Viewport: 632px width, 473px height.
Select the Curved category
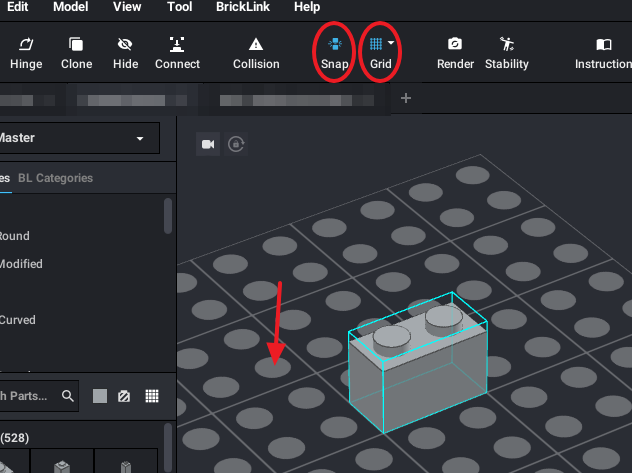pyautogui.click(x=18, y=320)
